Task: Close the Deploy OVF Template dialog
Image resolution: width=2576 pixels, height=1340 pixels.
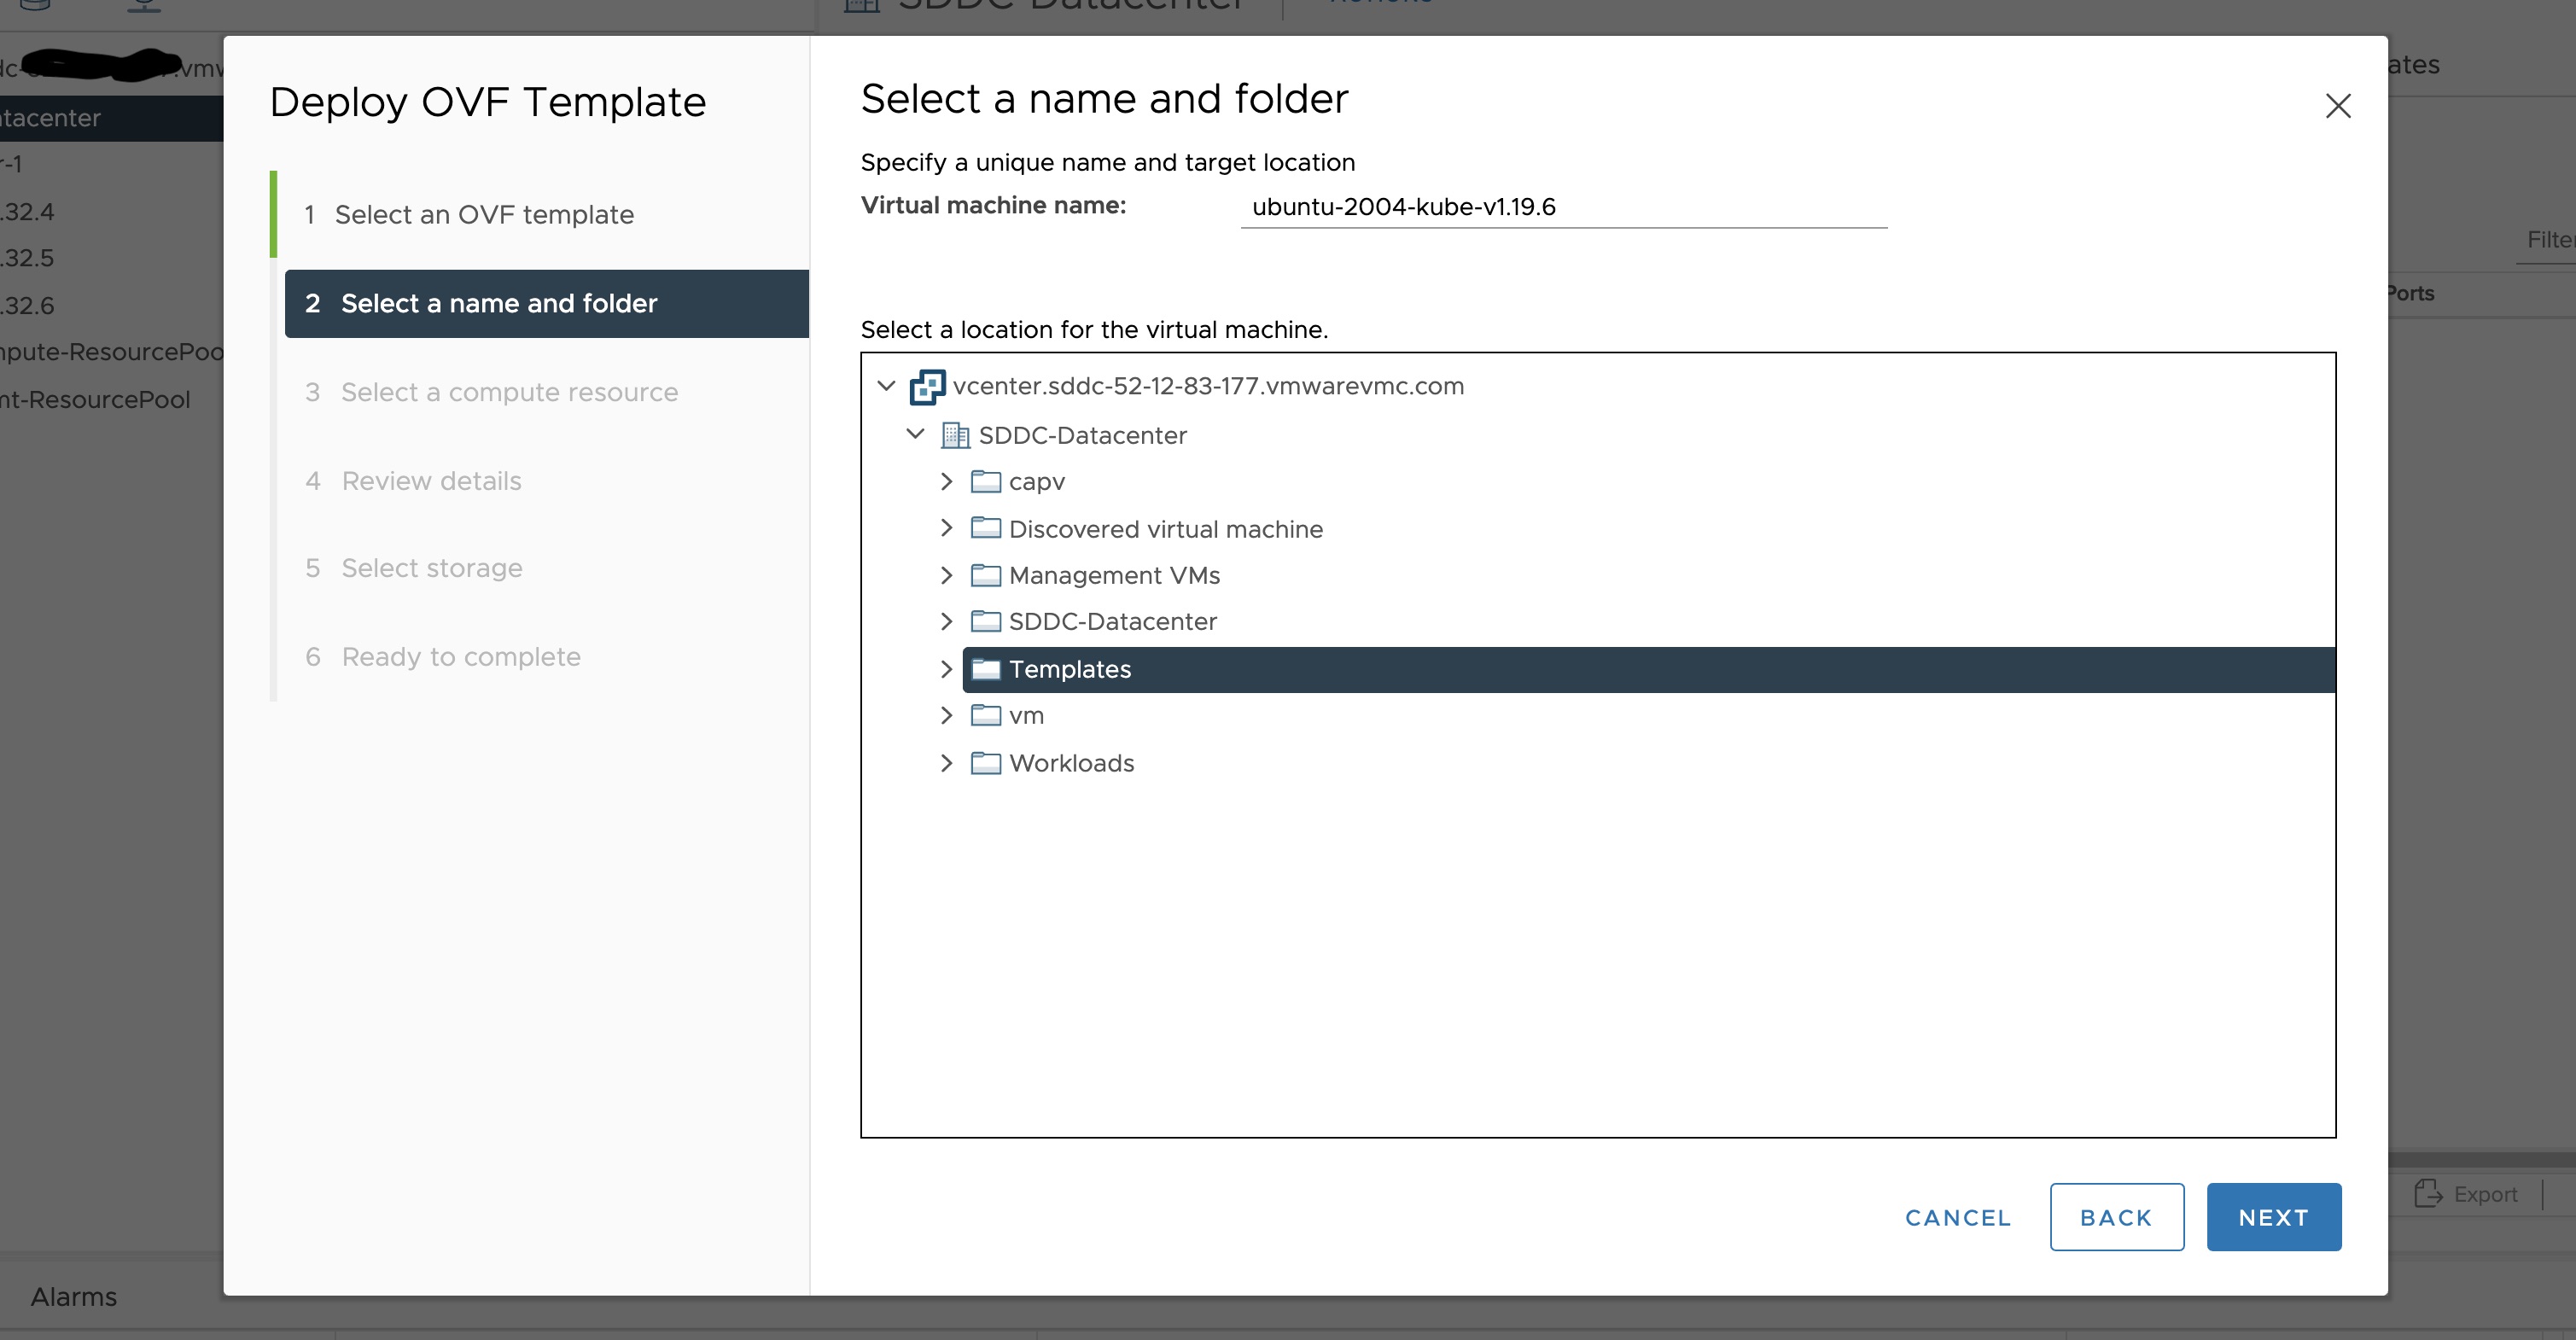Action: pyautogui.click(x=2337, y=106)
